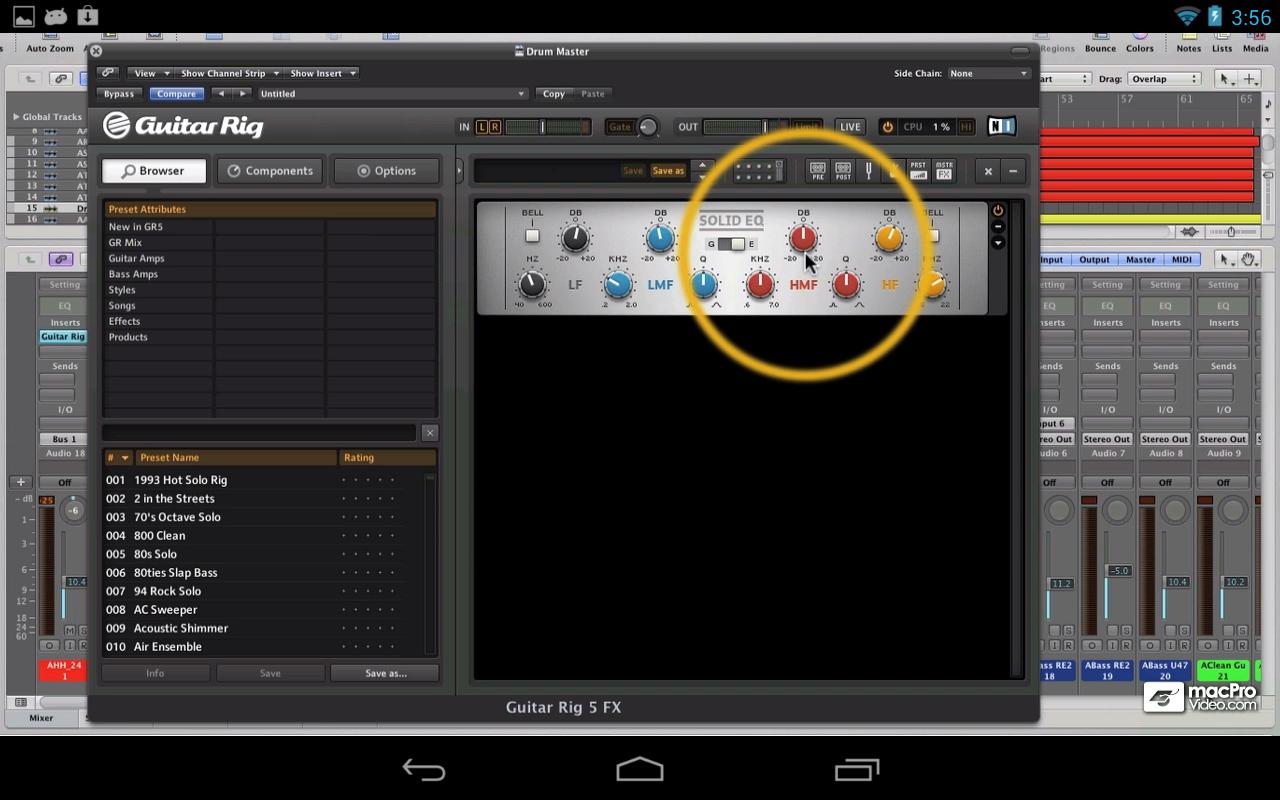Toggle Solid EQ module power icon

coord(998,211)
